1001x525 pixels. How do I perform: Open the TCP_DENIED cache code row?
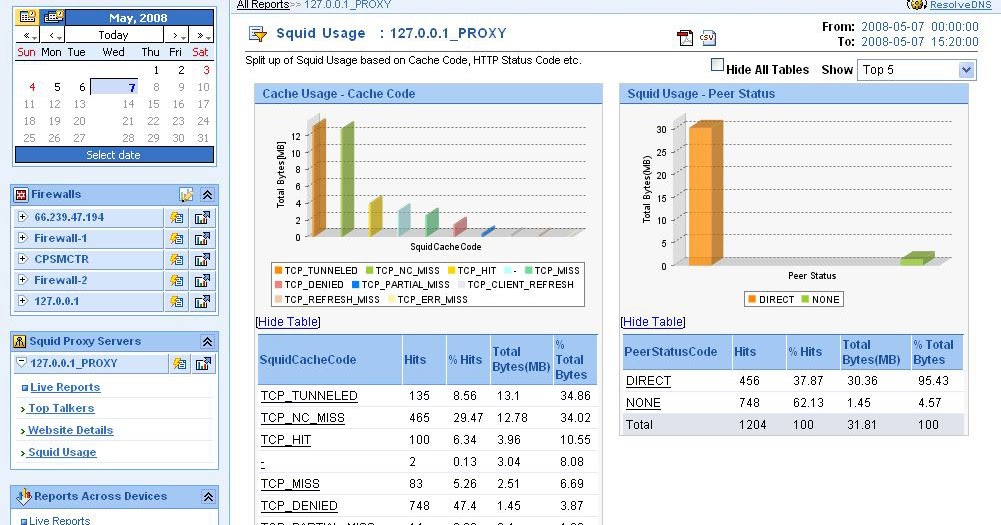[299, 506]
